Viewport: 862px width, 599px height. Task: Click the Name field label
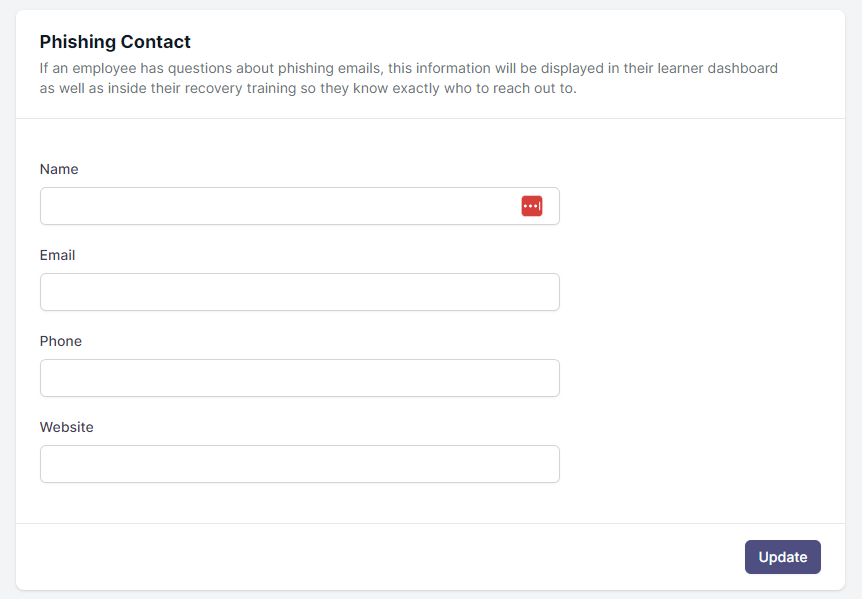point(59,169)
